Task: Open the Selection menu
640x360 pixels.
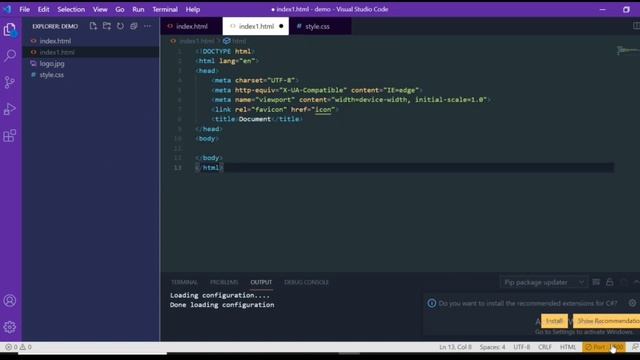Action: (71, 9)
